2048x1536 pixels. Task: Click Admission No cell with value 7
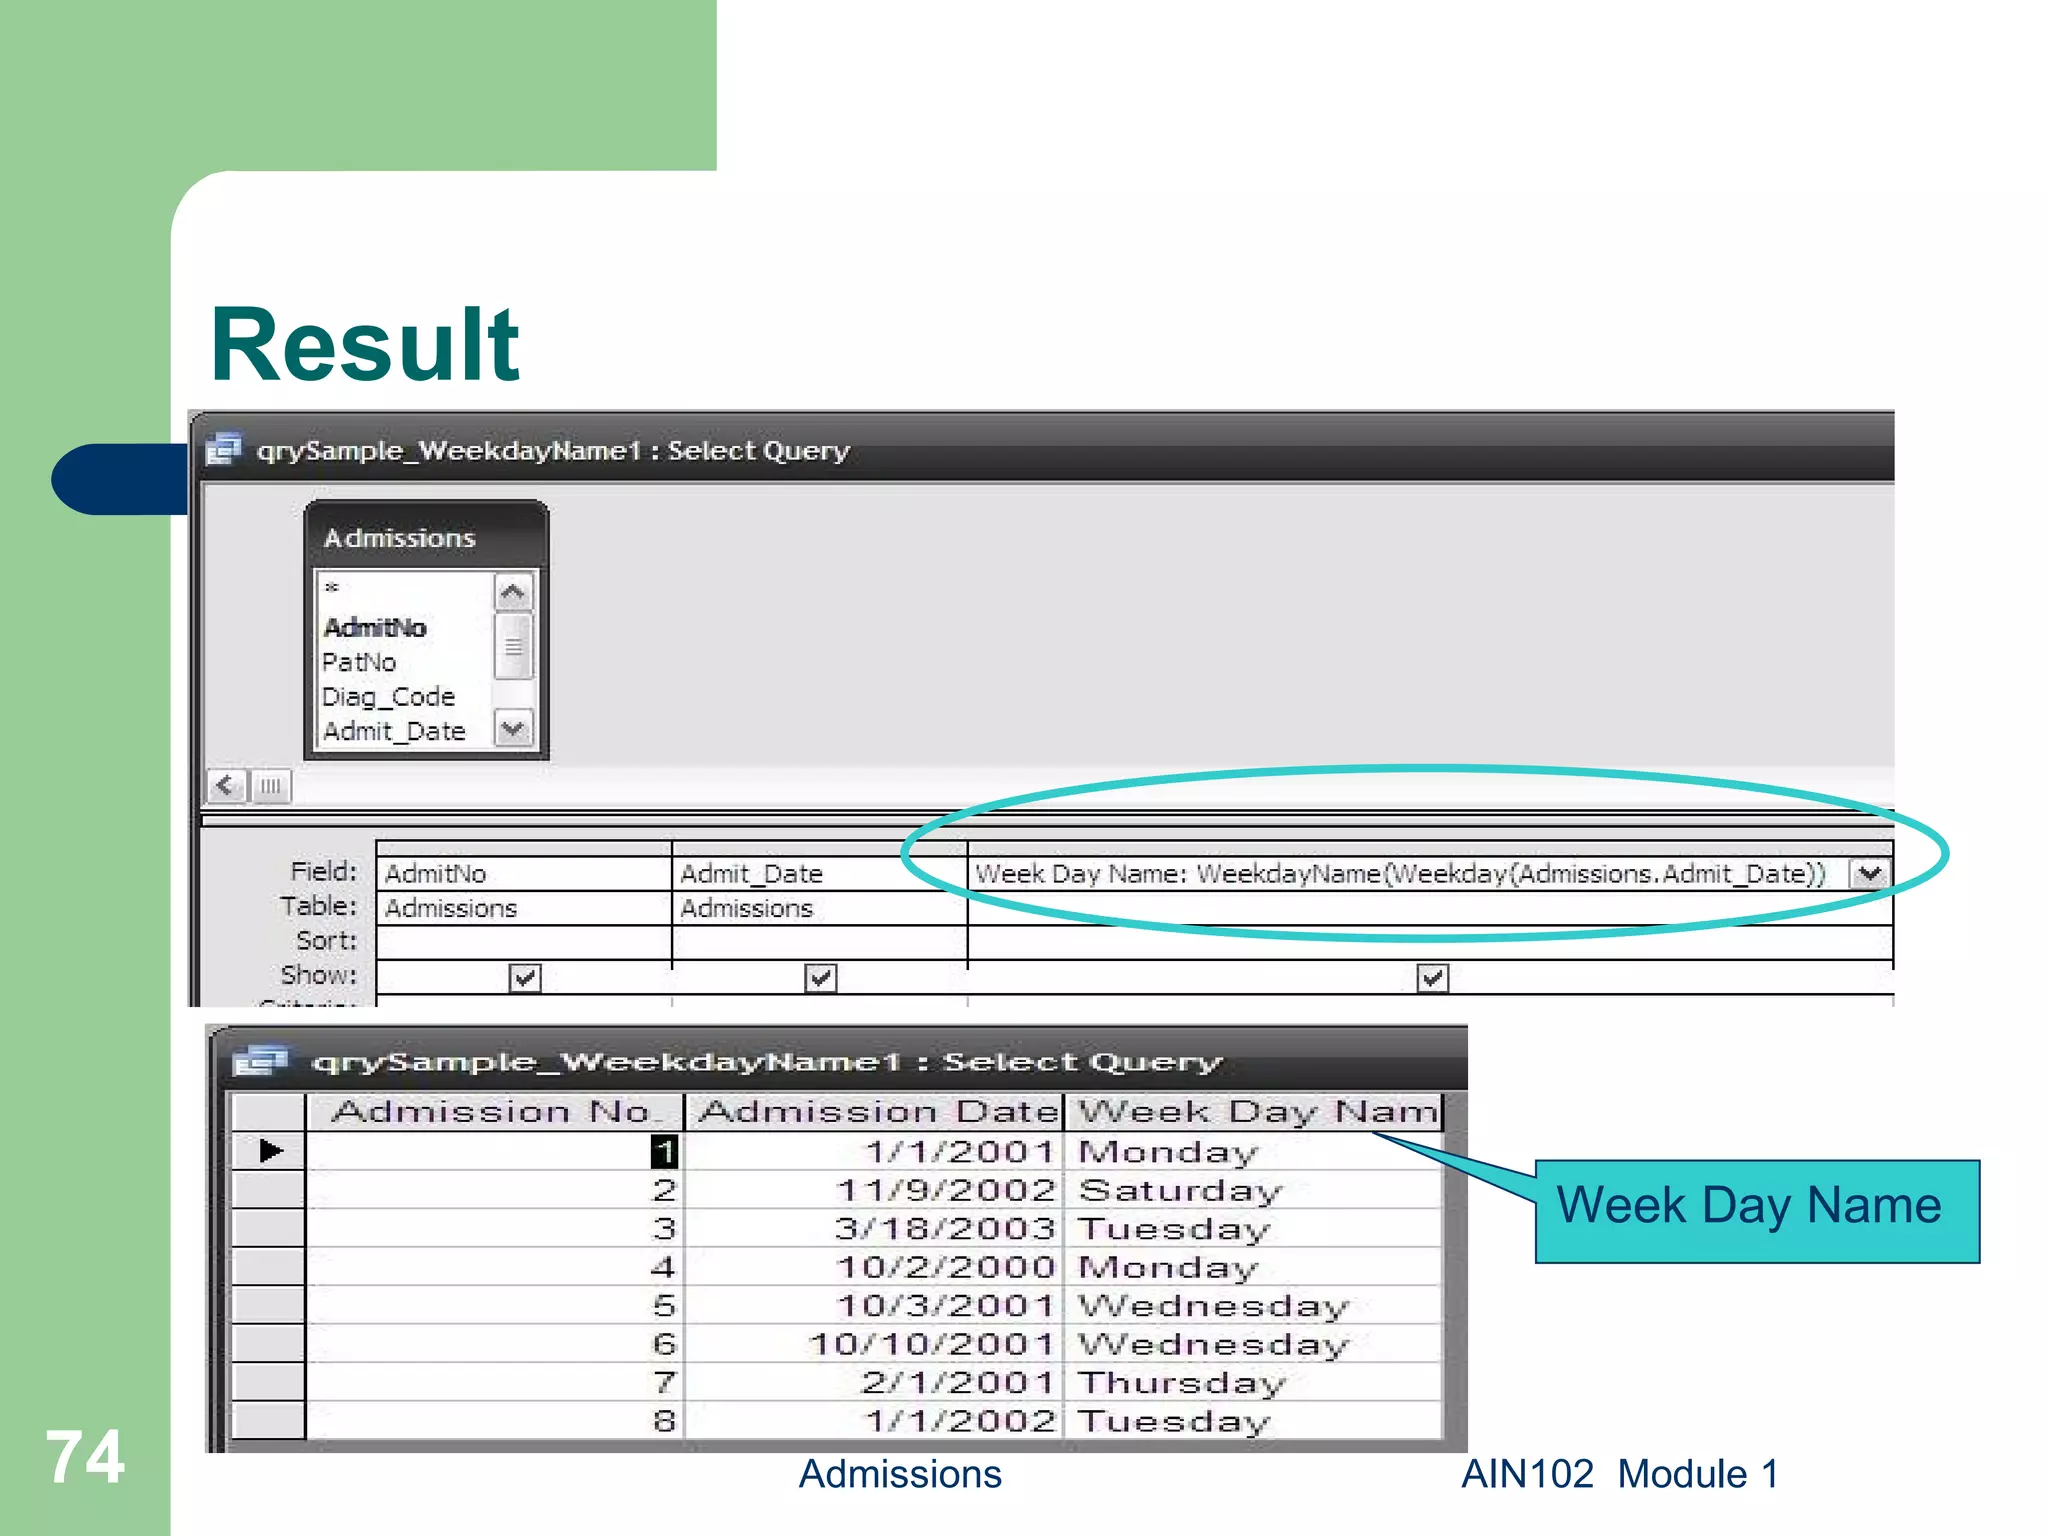(x=495, y=1382)
